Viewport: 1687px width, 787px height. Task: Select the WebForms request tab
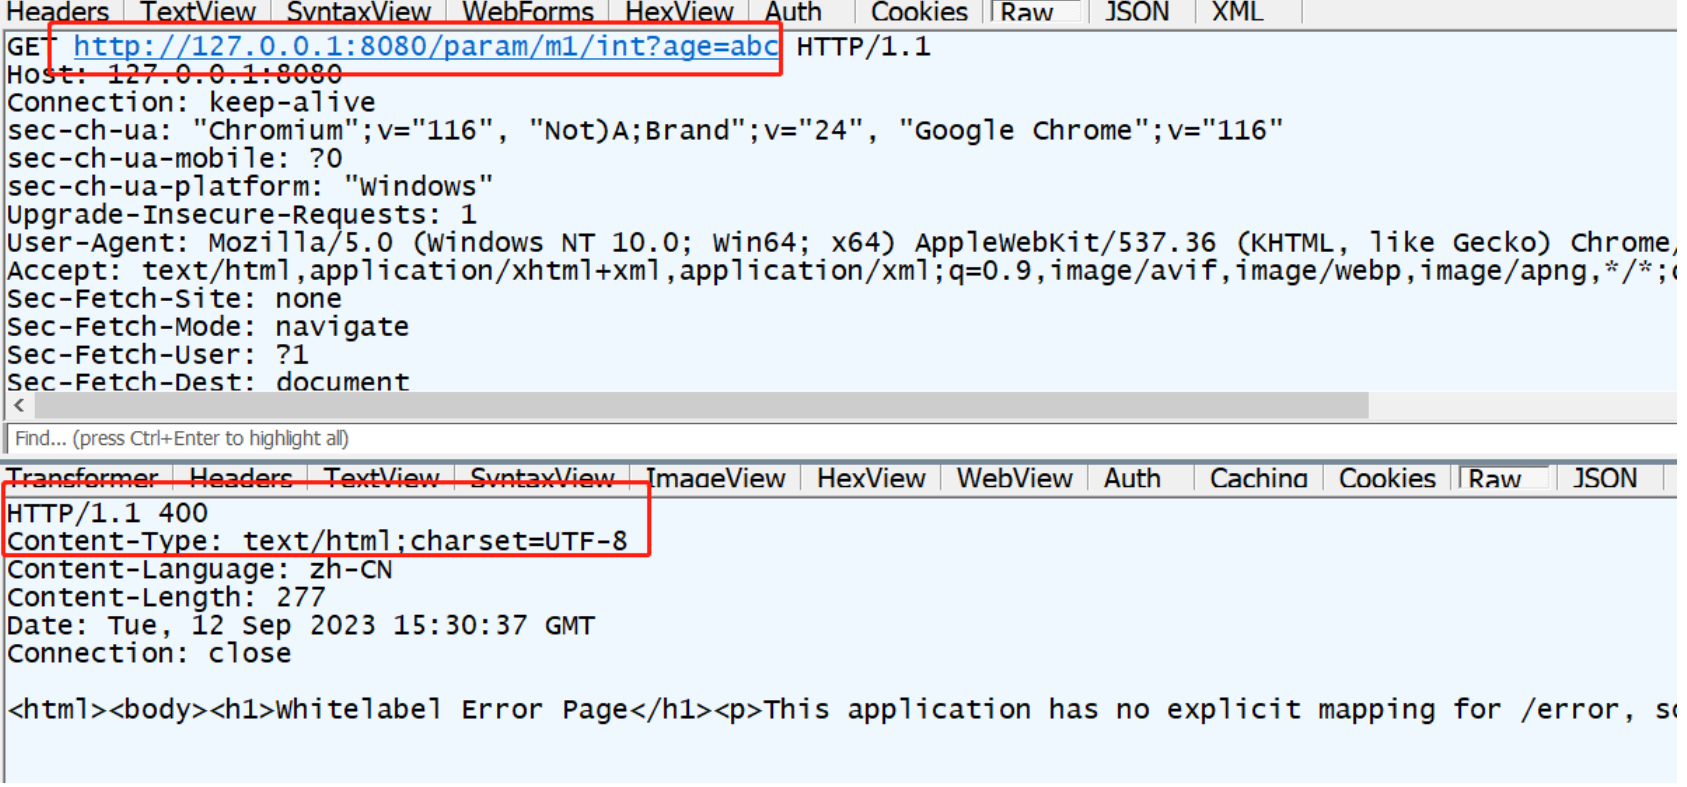[527, 12]
